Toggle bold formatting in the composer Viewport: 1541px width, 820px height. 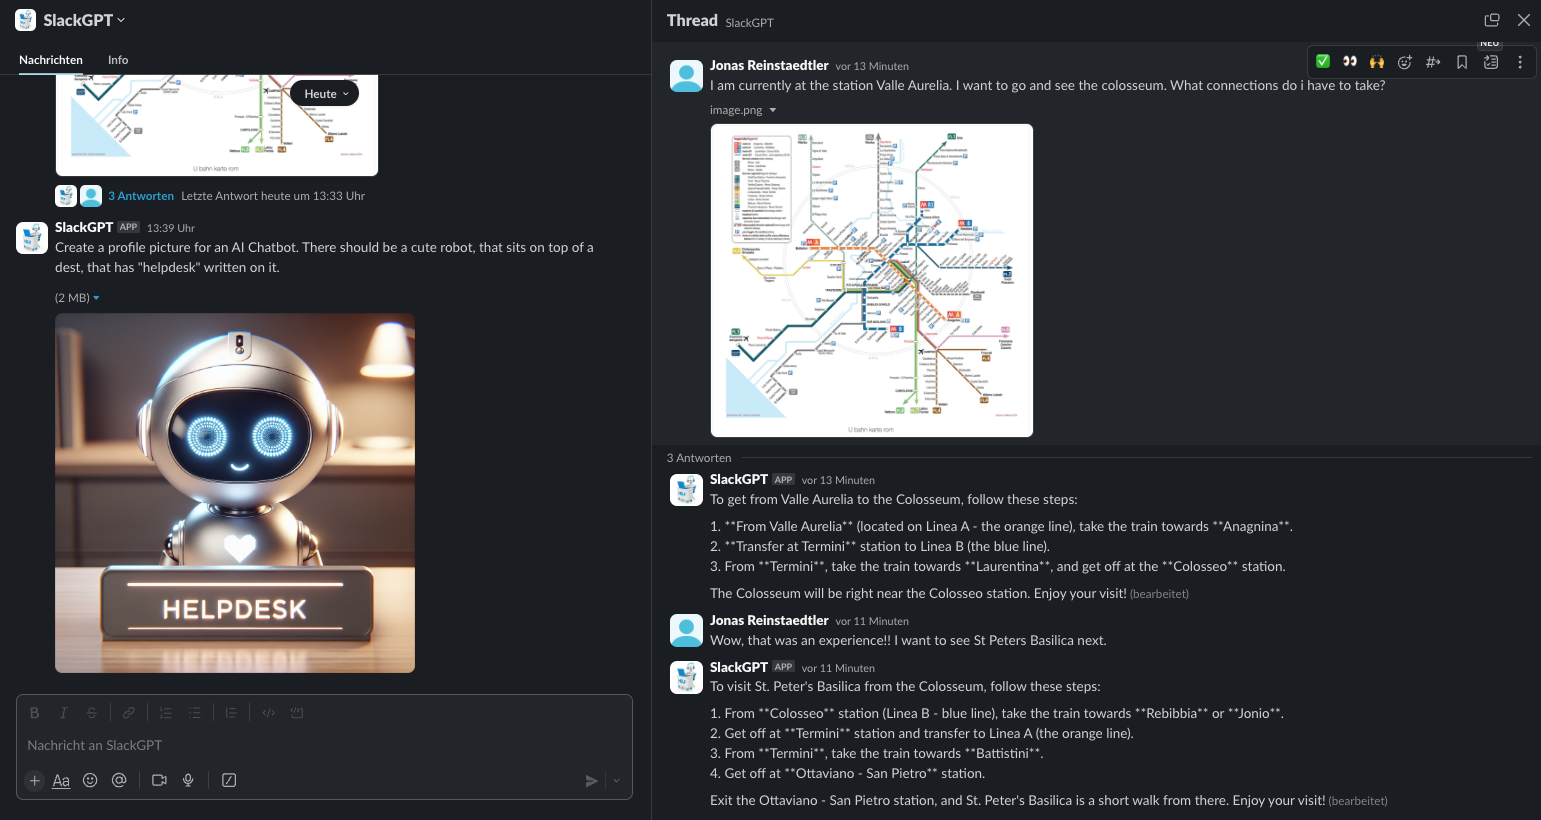(34, 713)
